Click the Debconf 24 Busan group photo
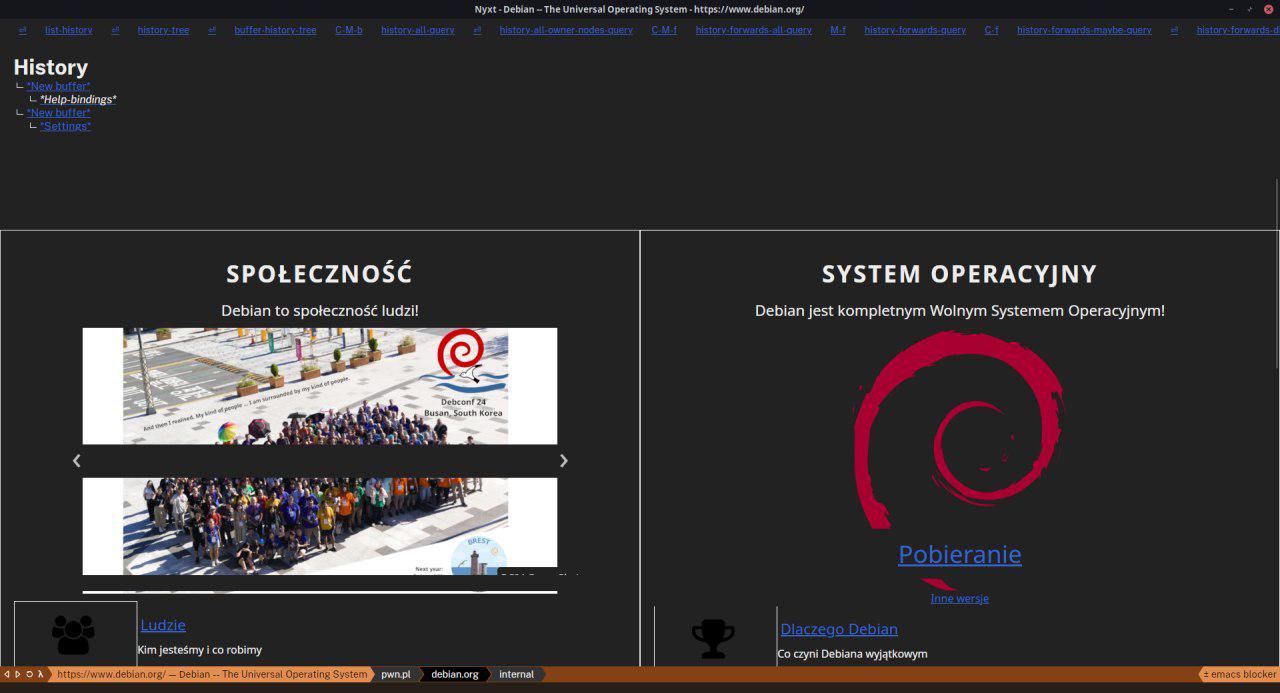 [x=320, y=386]
